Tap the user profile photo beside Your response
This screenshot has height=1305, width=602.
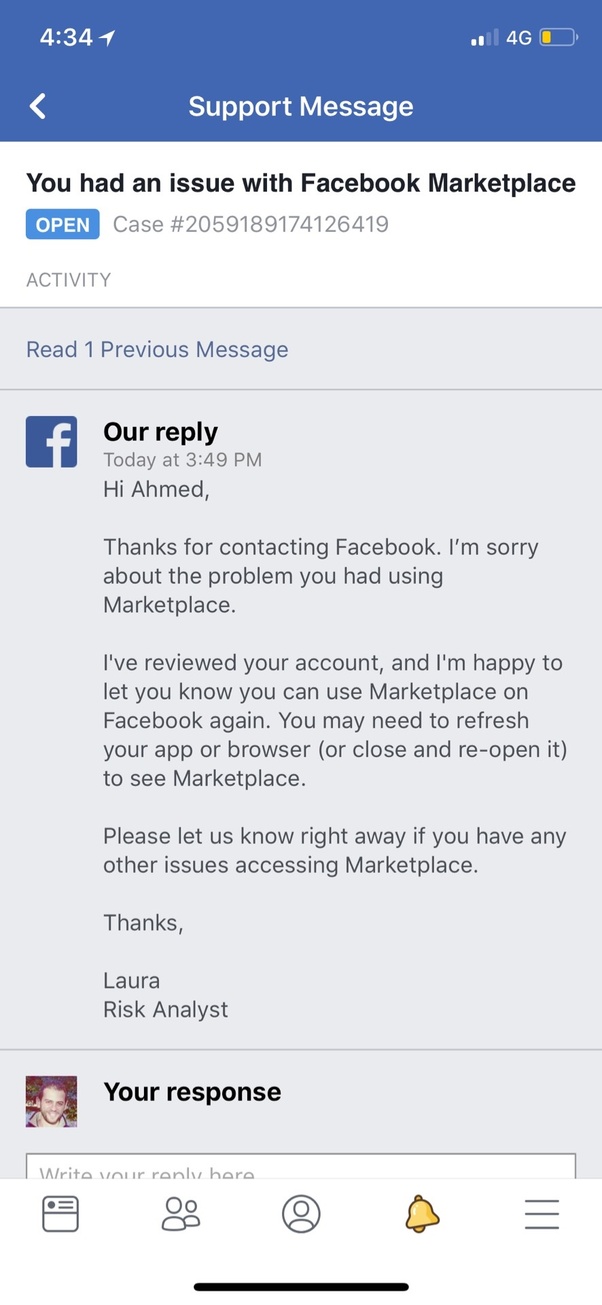click(51, 1101)
